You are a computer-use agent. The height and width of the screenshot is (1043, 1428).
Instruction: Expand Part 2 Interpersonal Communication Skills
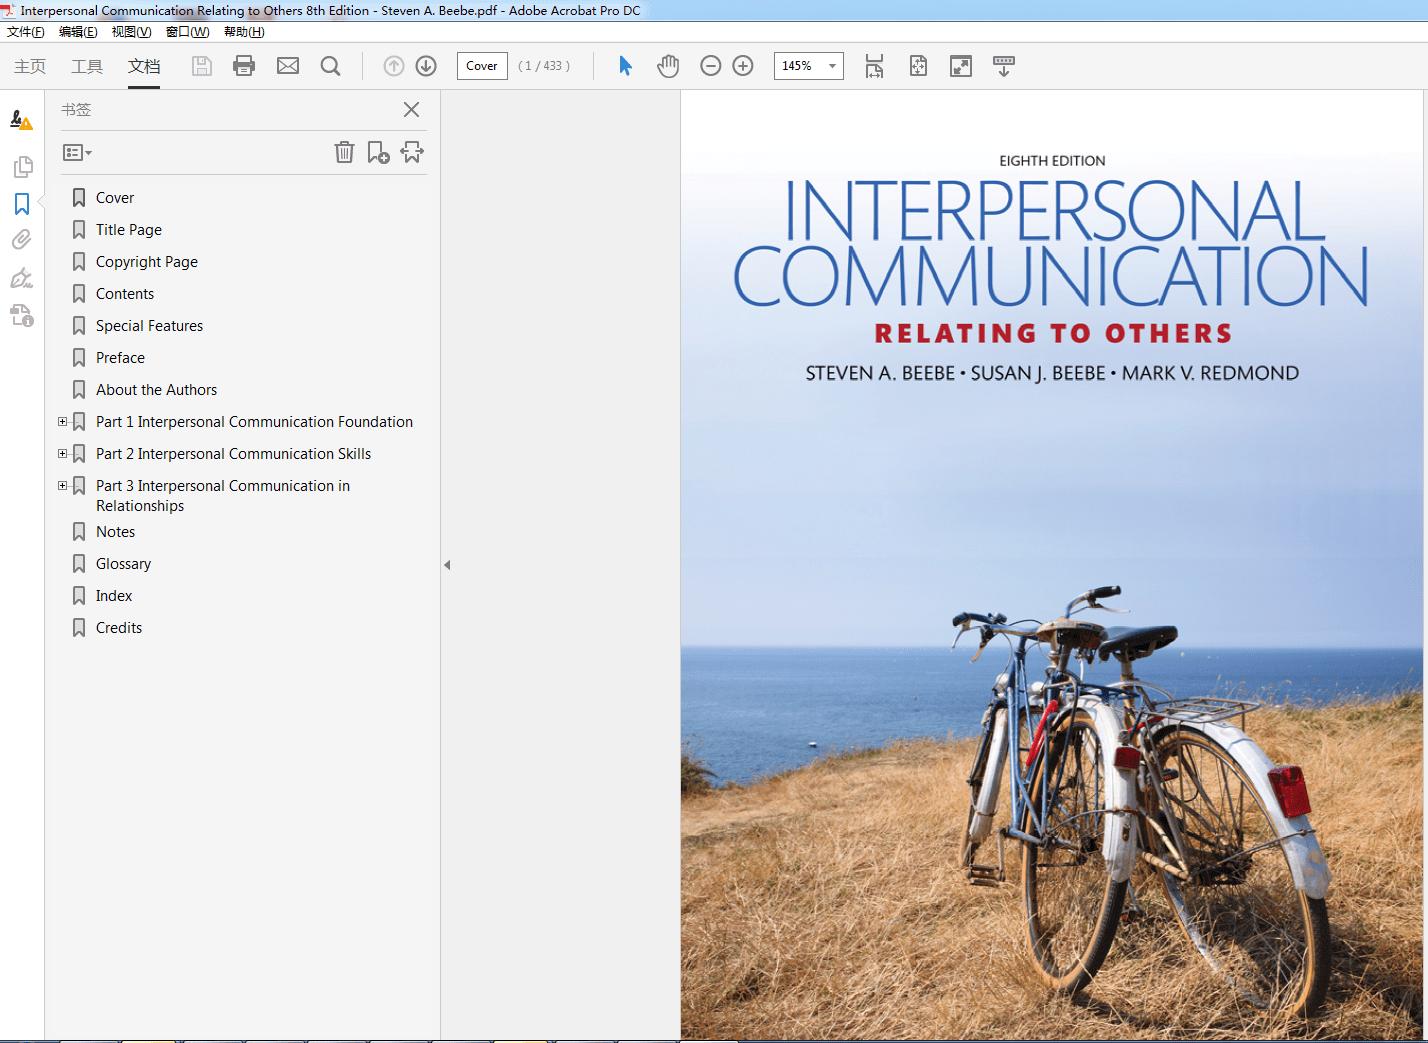pos(63,454)
